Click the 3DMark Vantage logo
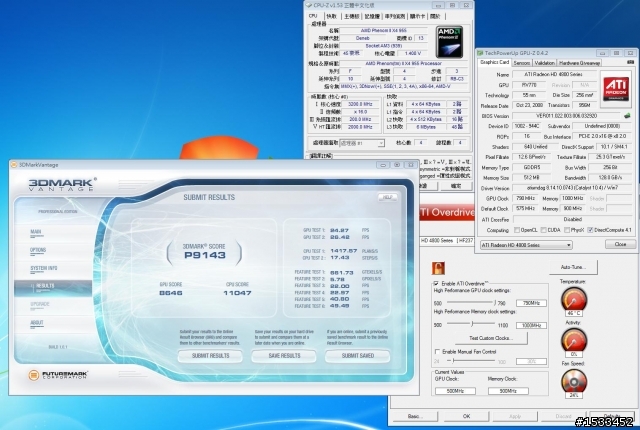This screenshot has width=640, height=430. tap(62, 184)
